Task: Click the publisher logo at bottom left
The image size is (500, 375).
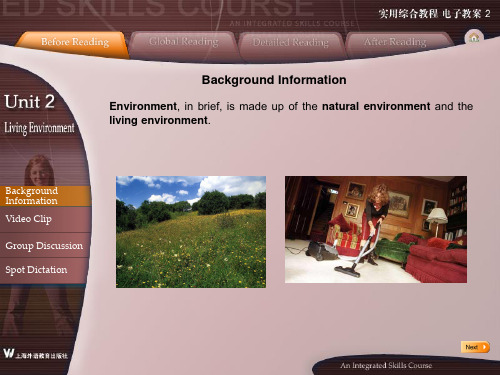Action: (35, 354)
